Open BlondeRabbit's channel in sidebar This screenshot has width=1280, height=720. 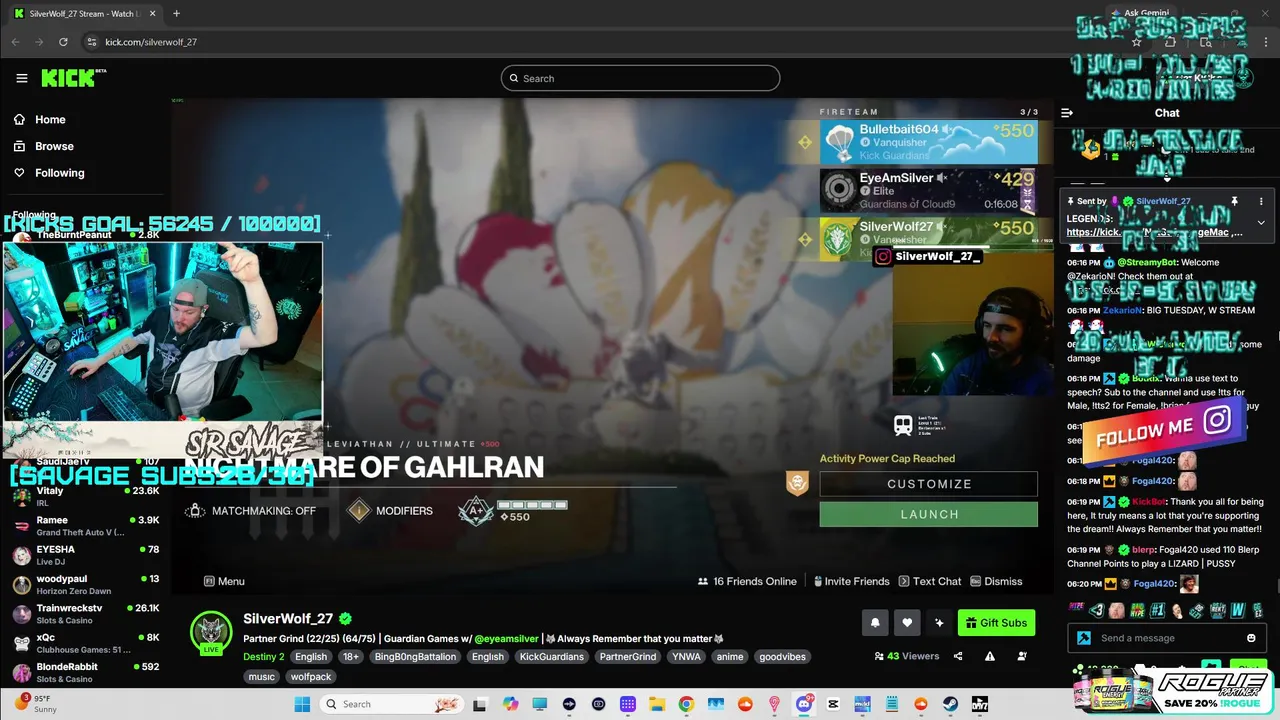[x=85, y=672]
